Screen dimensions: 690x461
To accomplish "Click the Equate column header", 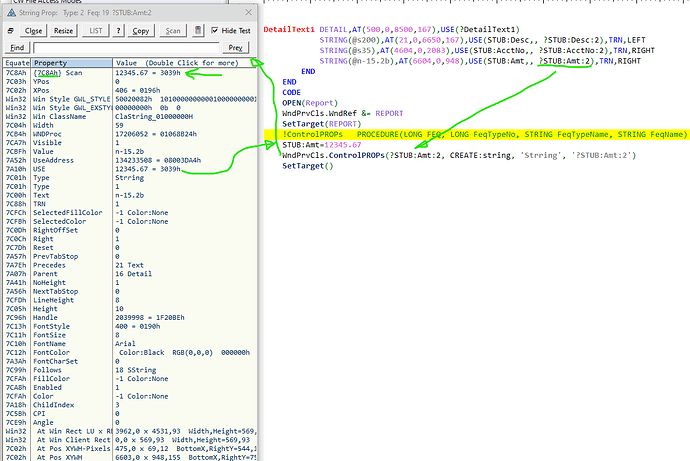I will [x=16, y=62].
